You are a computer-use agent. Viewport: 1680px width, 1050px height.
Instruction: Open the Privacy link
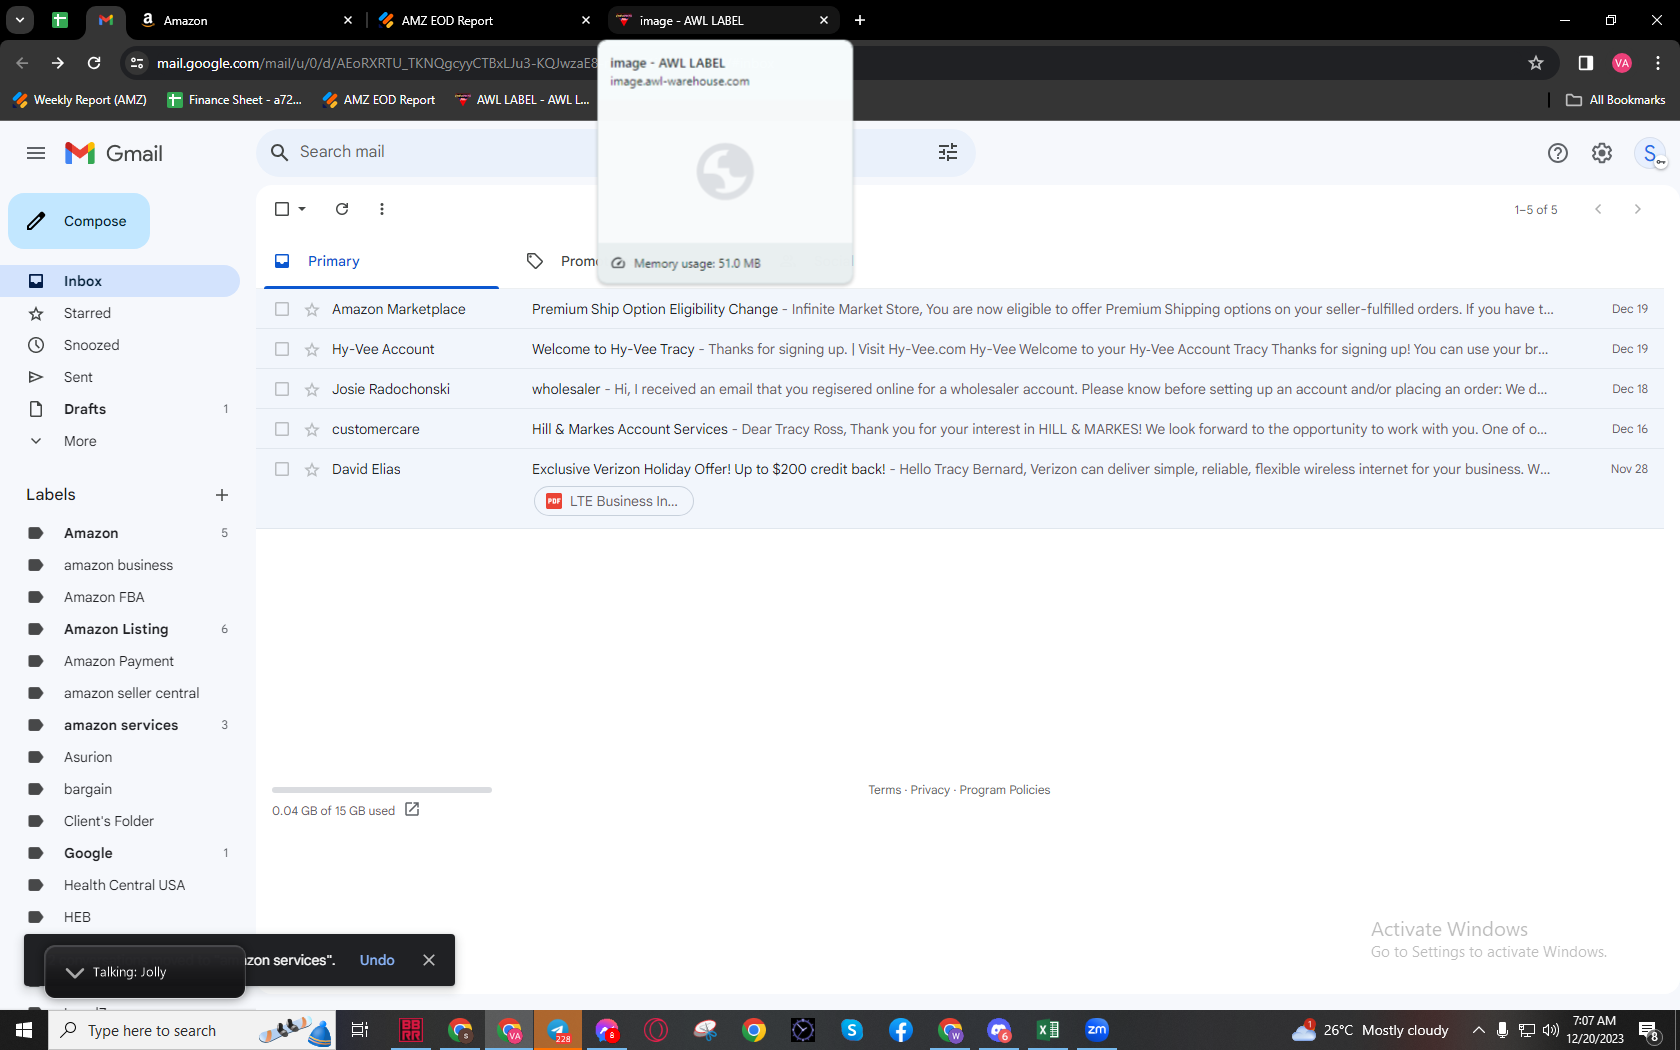[x=930, y=790]
